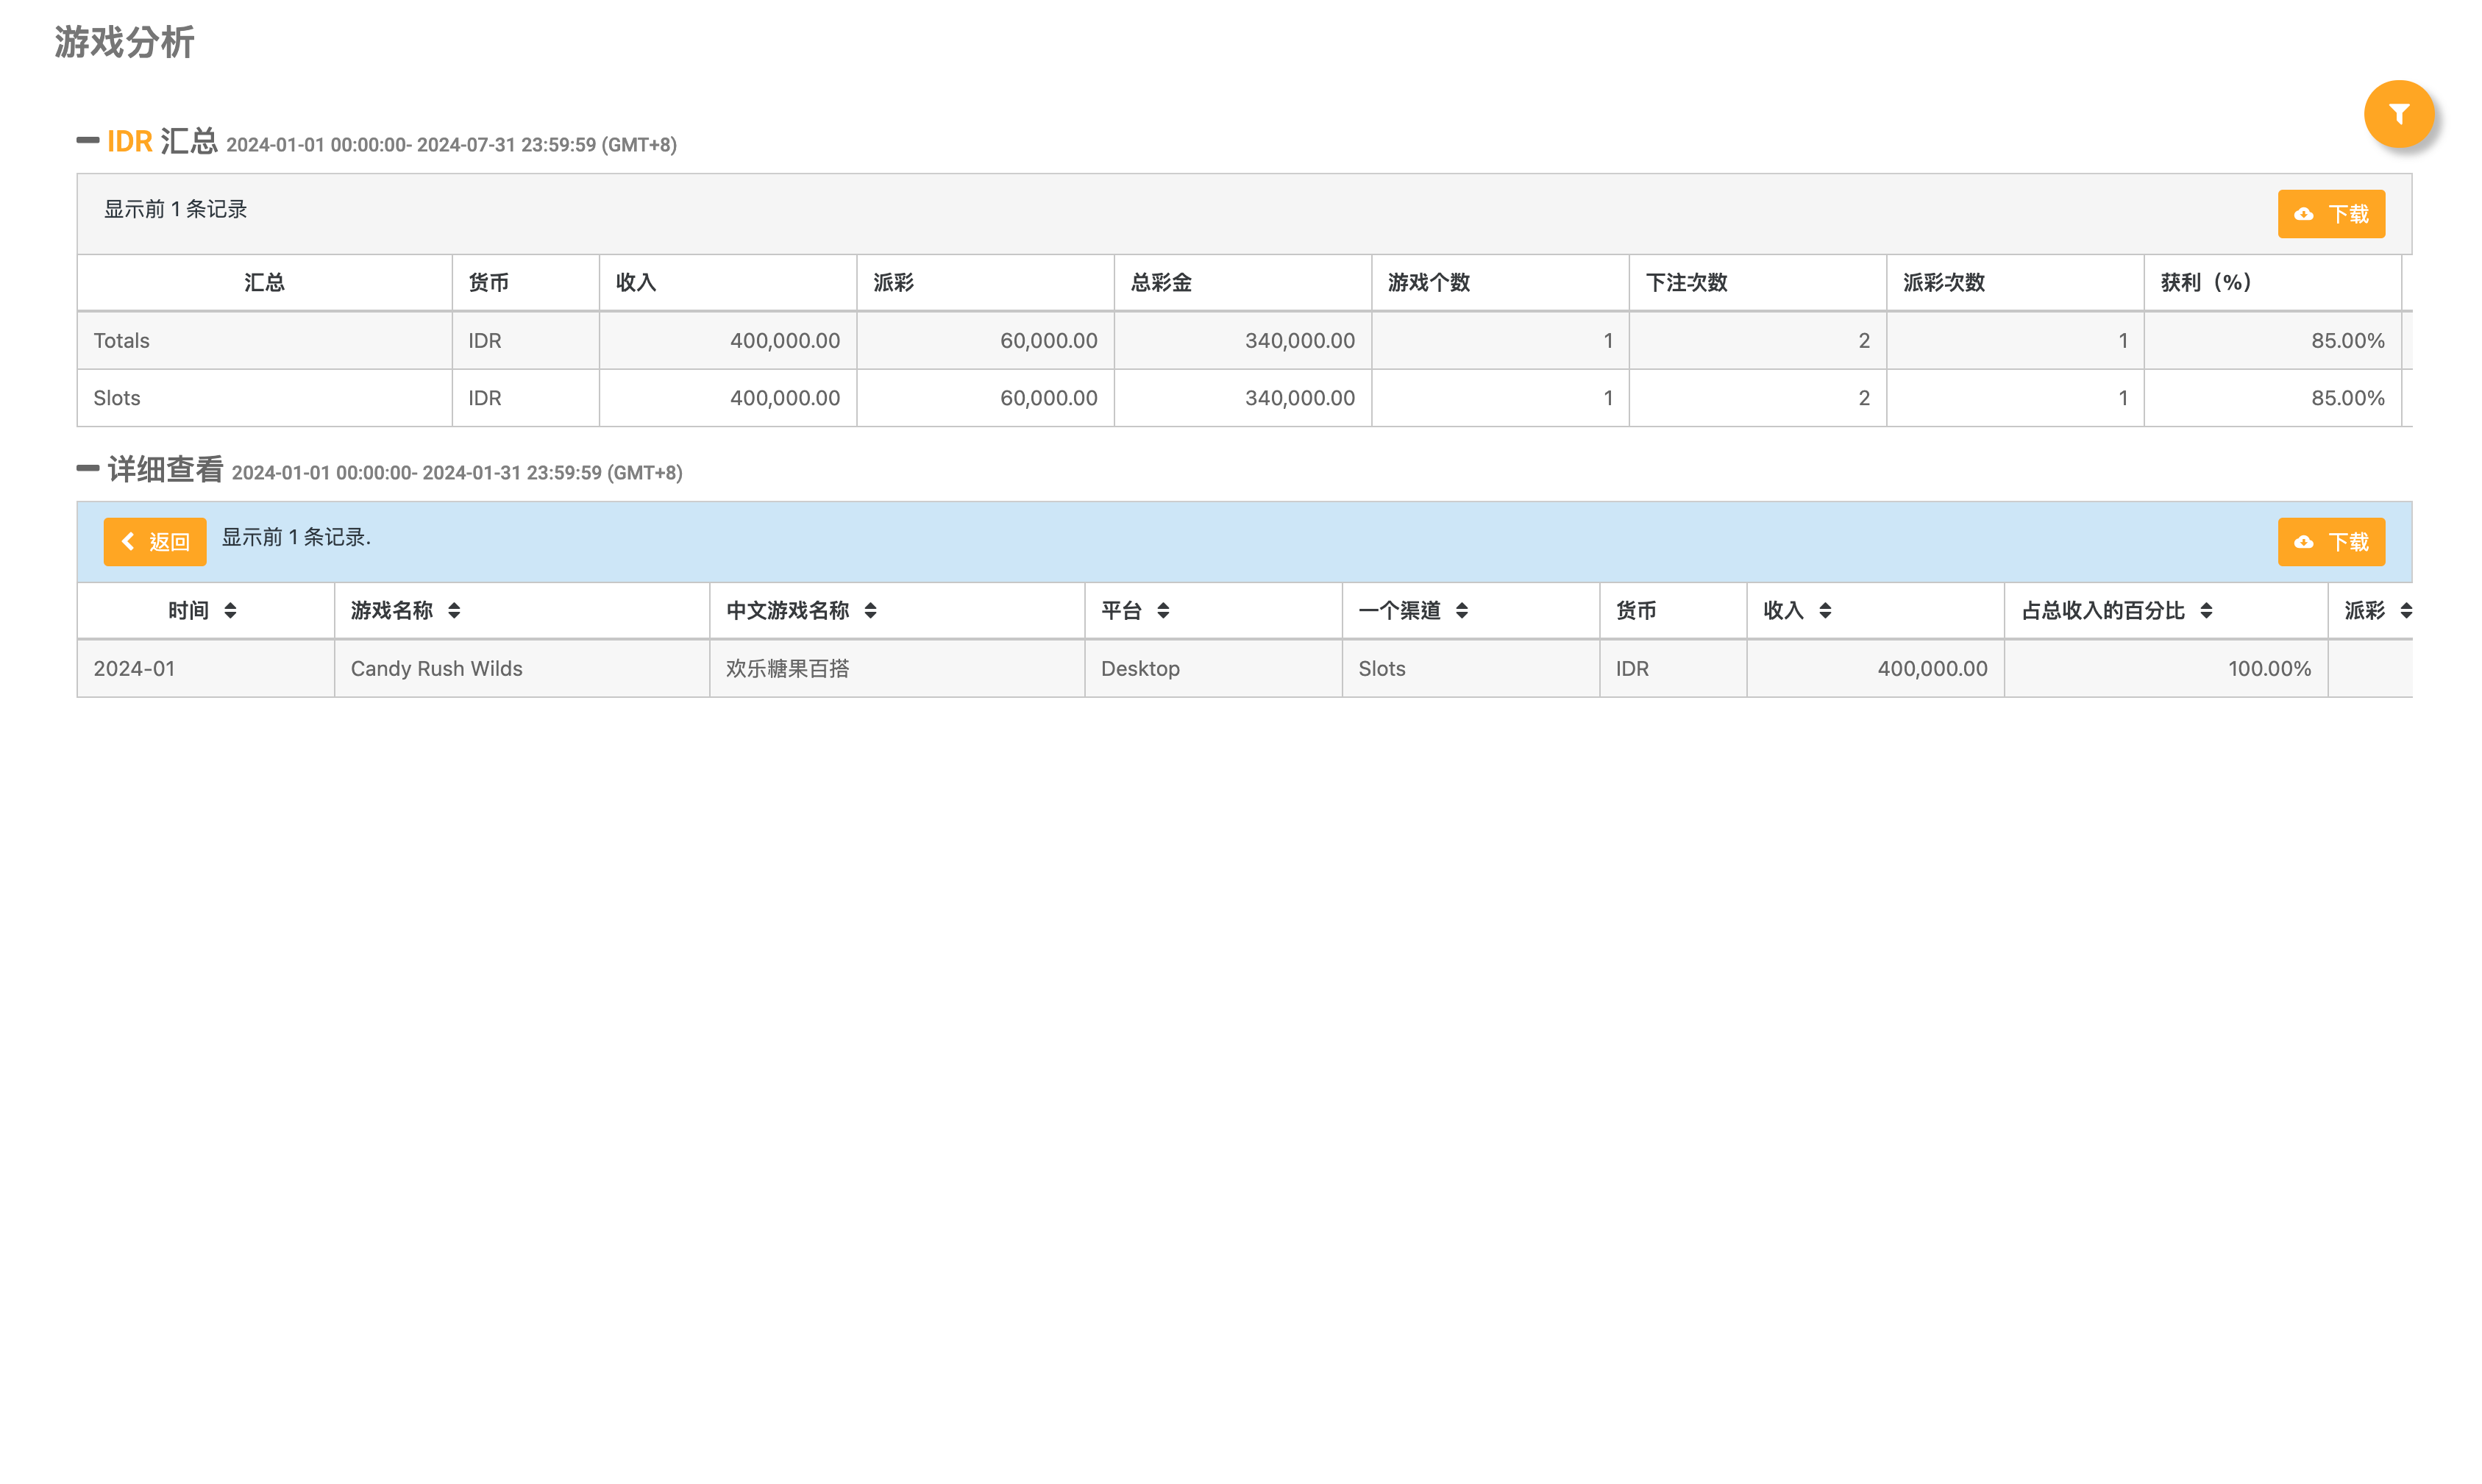Click the 欢乐糖果百搭 cell
Viewport: 2482px width, 1484px height.
point(787,669)
